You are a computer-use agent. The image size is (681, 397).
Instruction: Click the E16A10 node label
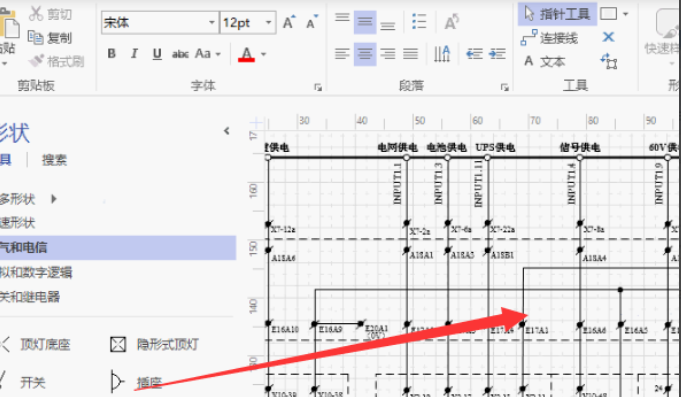pos(285,330)
